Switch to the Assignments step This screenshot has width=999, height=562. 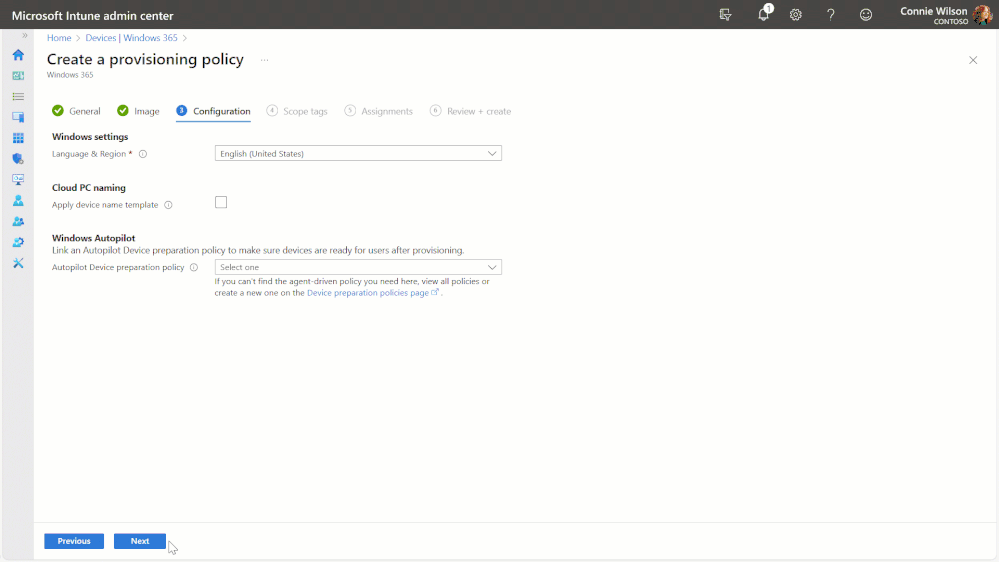378,111
